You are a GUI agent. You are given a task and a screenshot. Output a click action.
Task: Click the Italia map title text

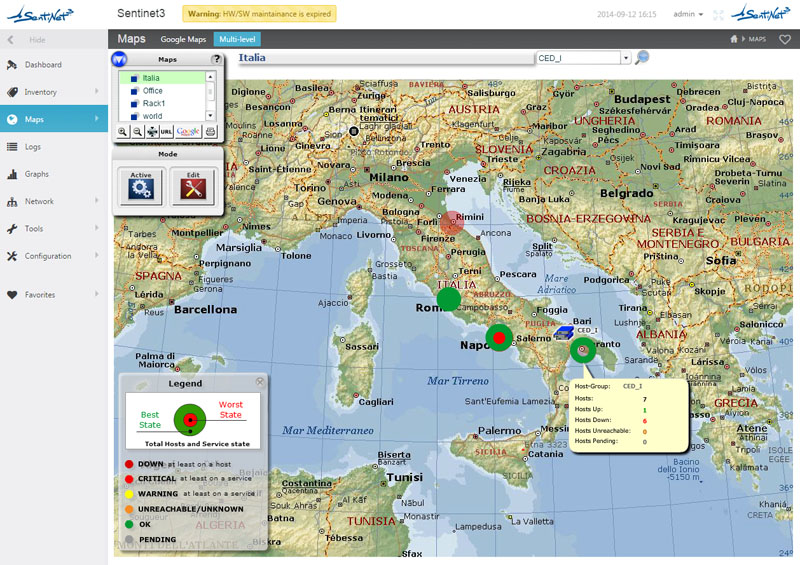point(252,57)
